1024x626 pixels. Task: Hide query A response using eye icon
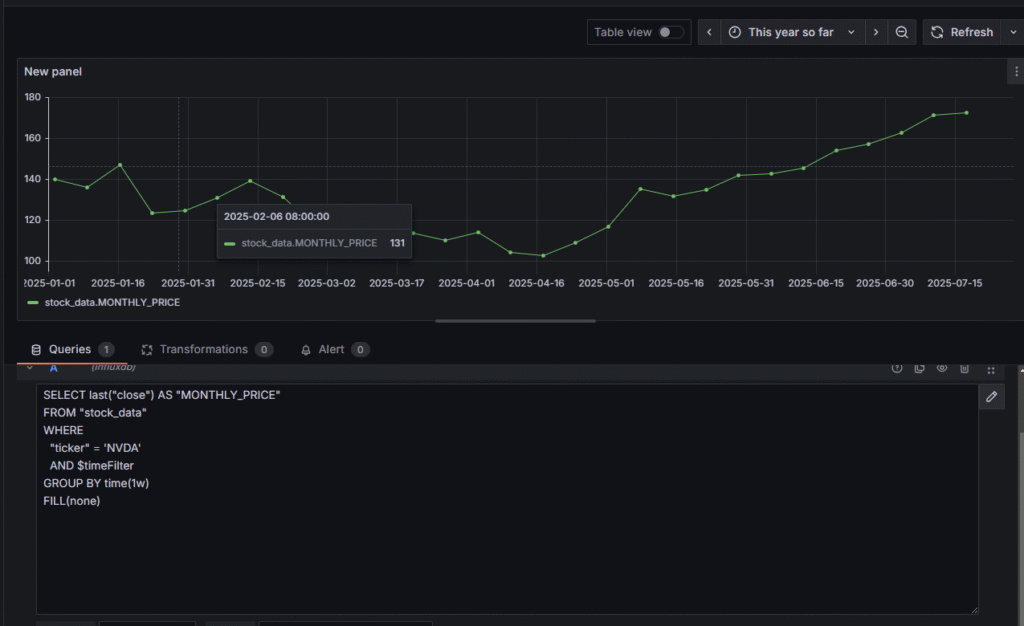coord(942,368)
